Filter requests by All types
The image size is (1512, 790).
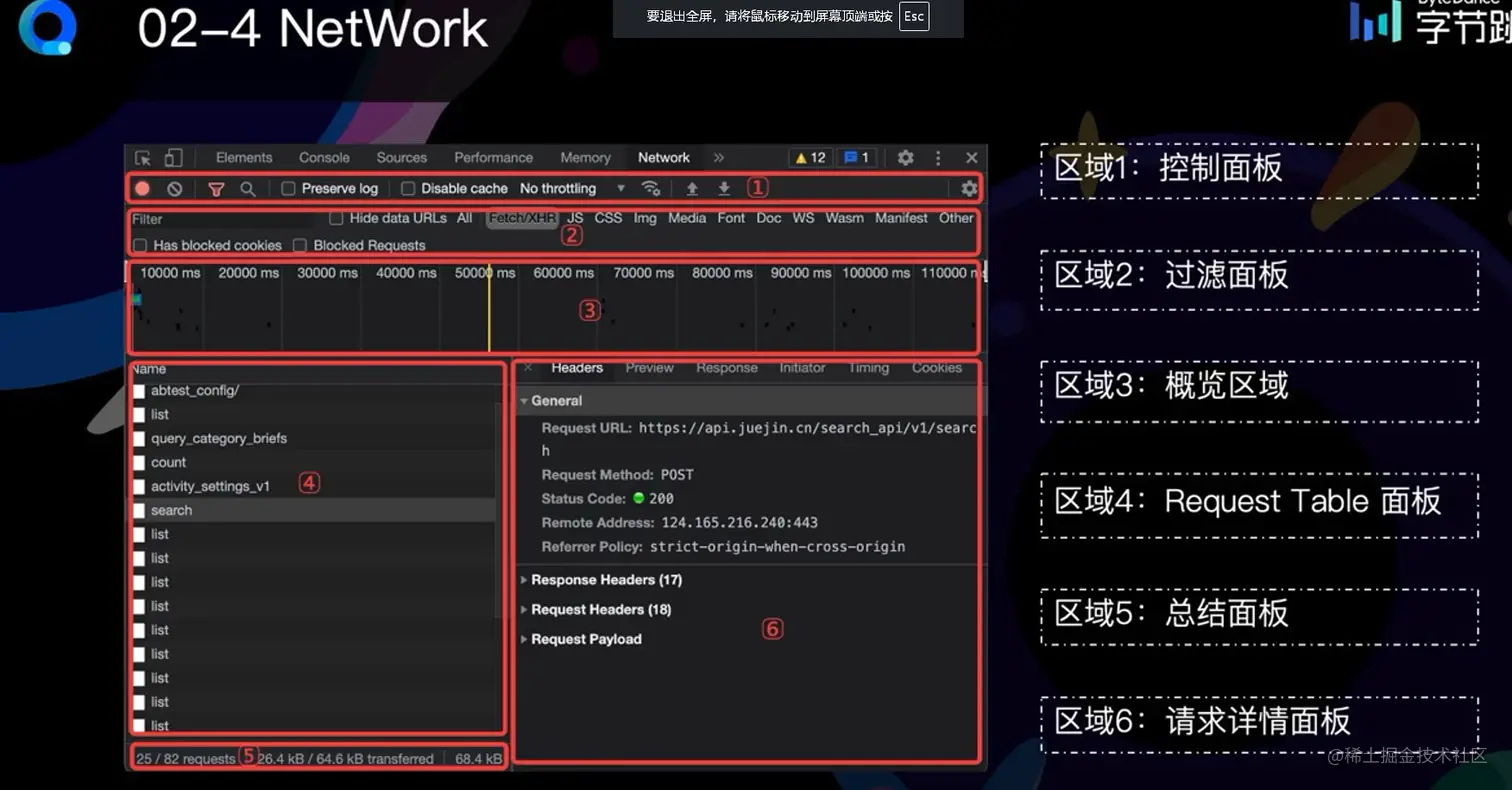465,218
